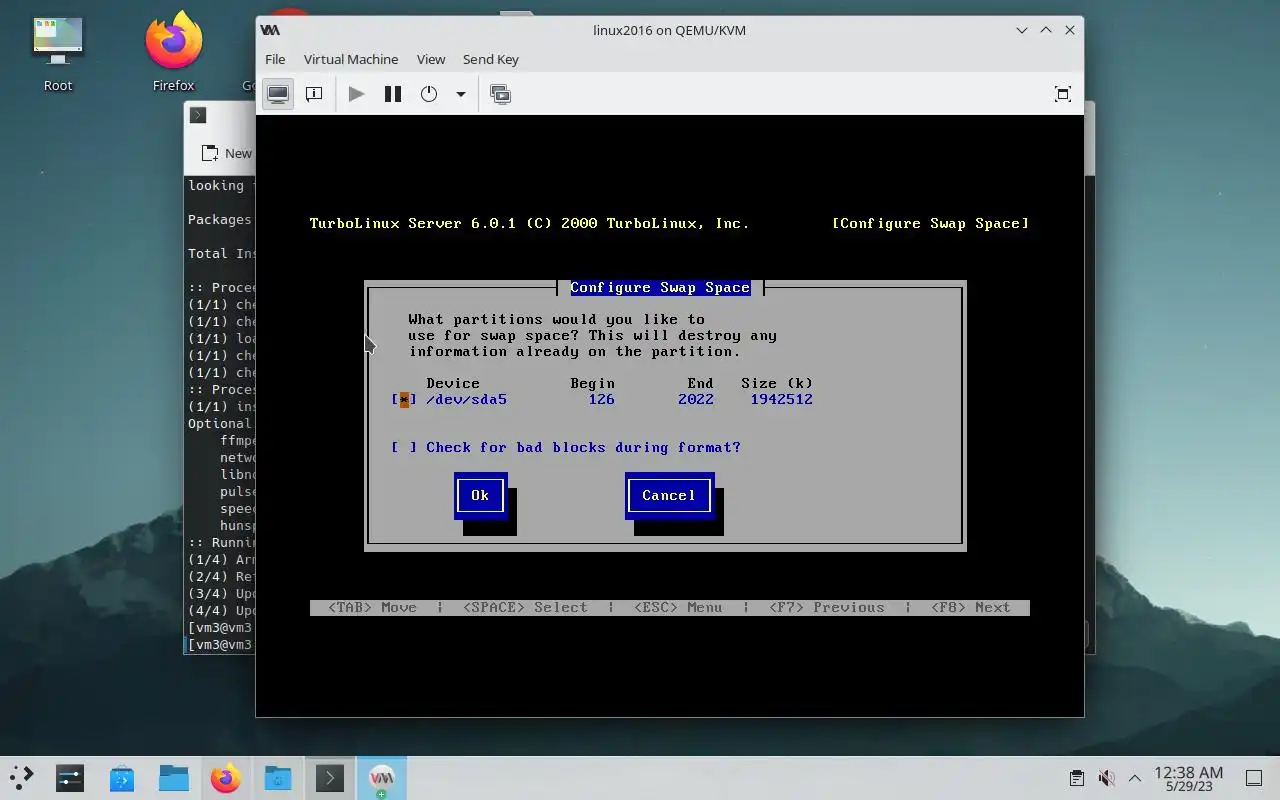Viewport: 1280px width, 800px height.
Task: Click the terminal window's prompt icon
Action: click(x=198, y=115)
